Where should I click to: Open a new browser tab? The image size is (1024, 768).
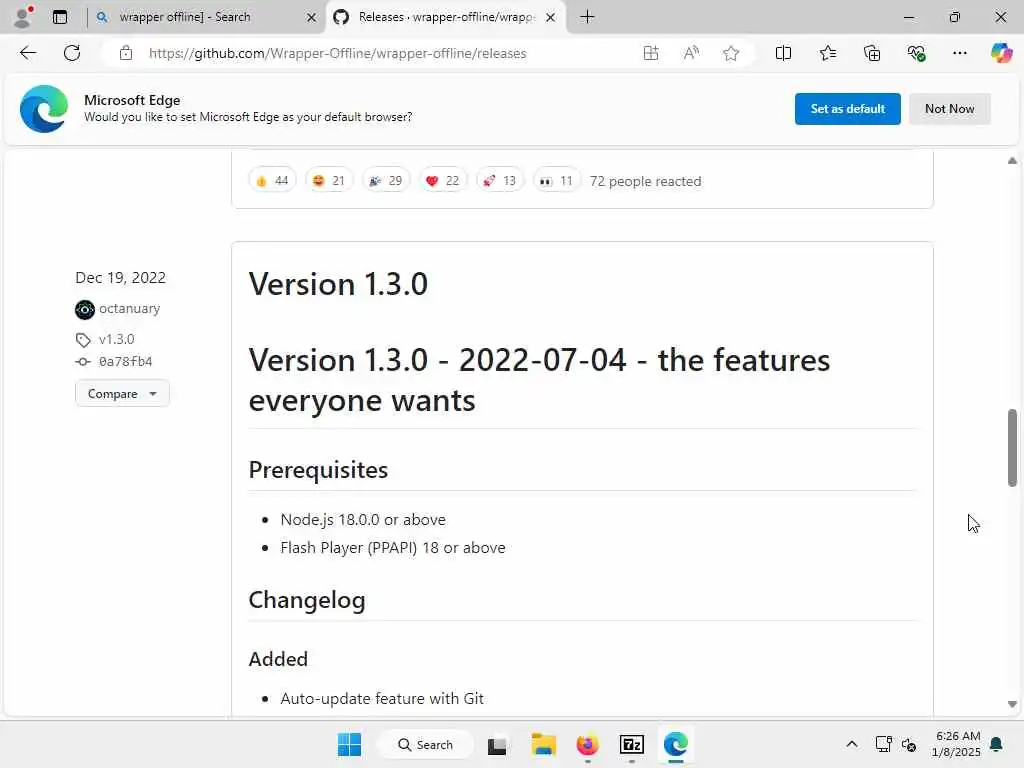point(587,17)
